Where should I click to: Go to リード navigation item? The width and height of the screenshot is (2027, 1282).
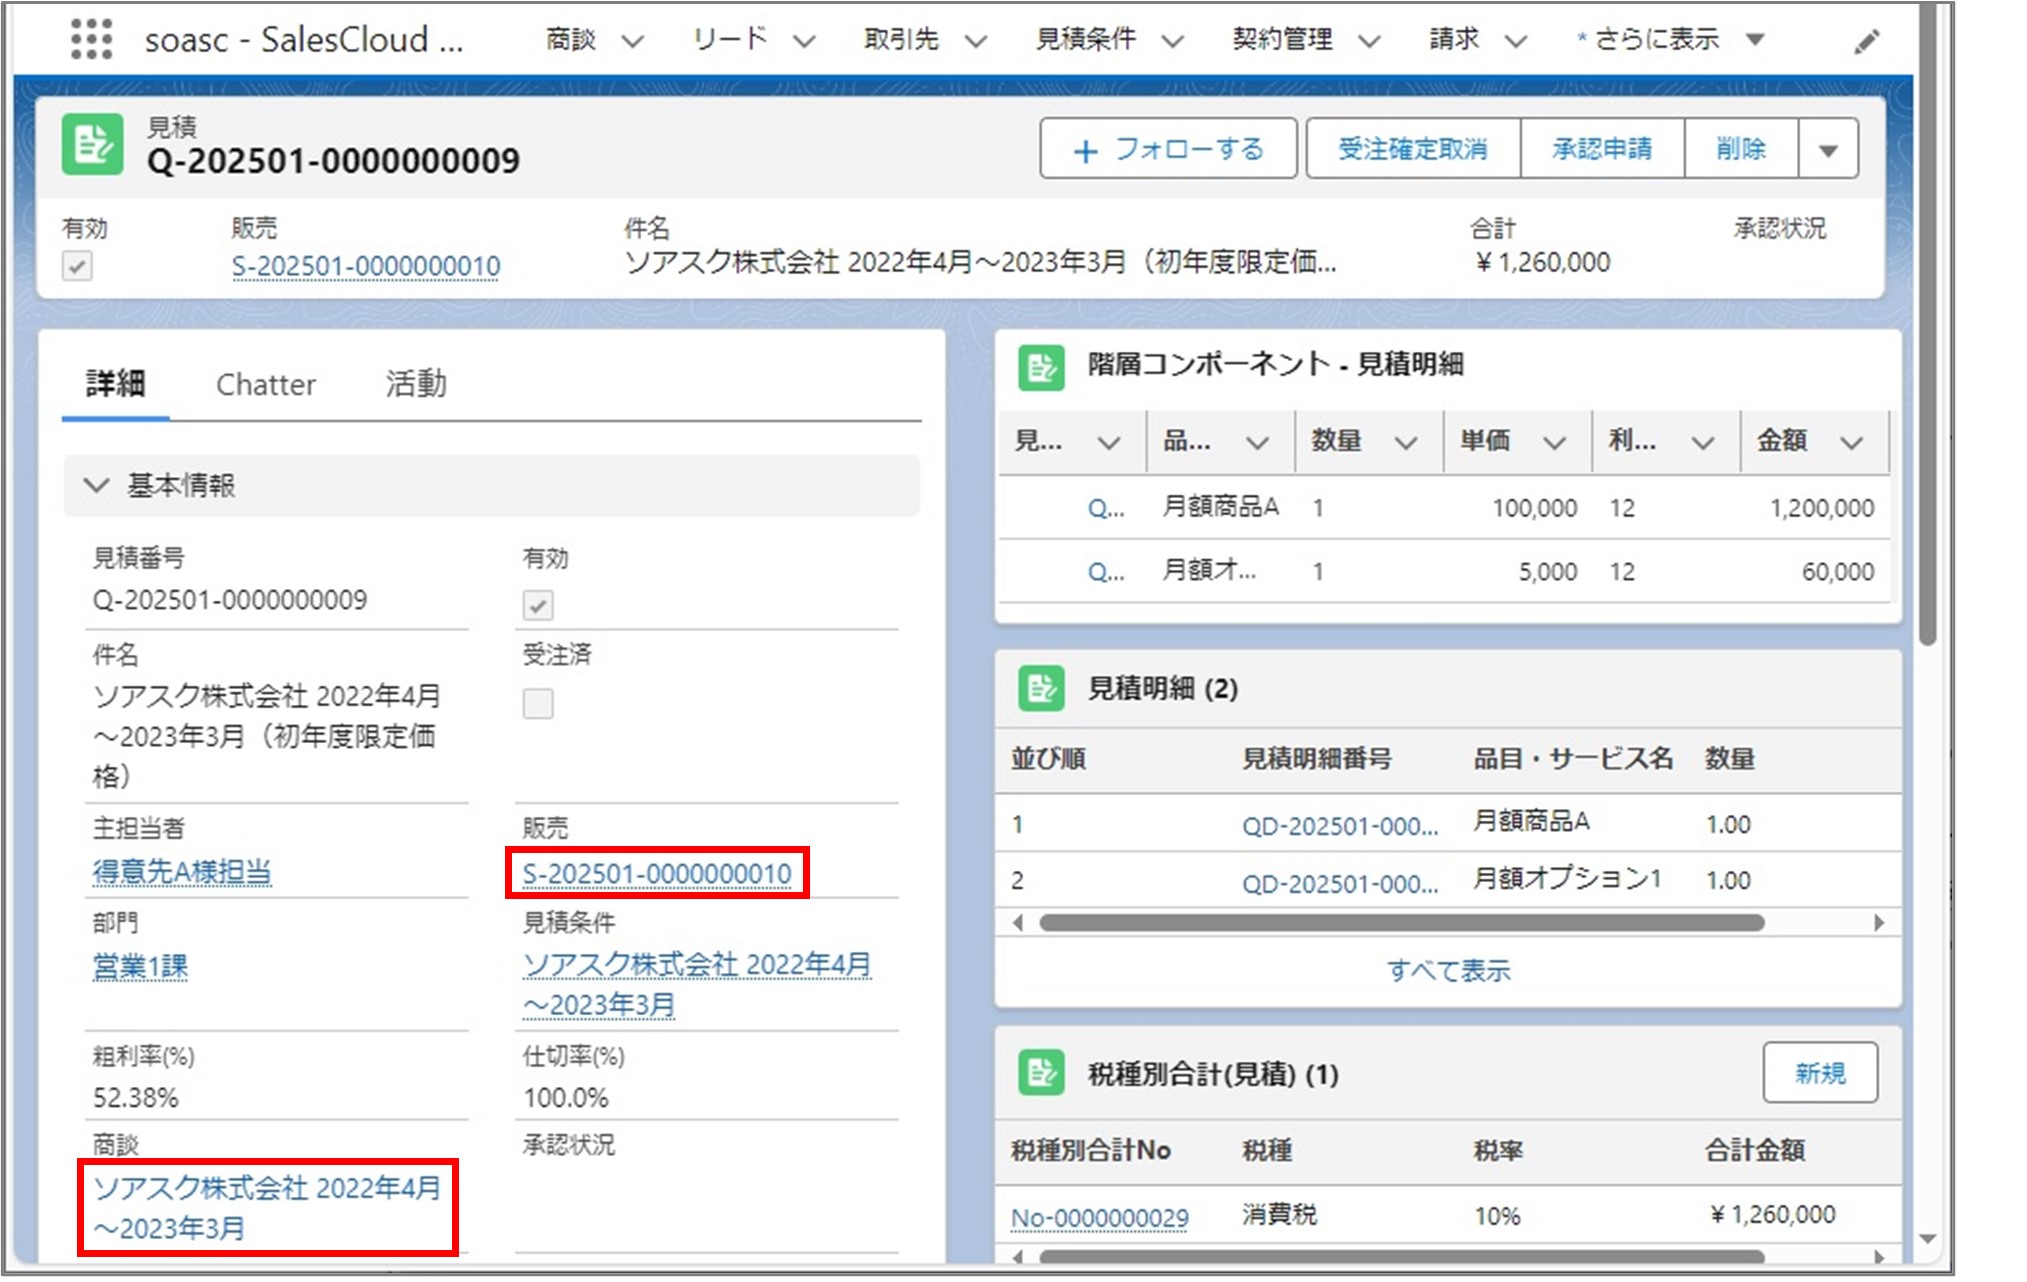click(730, 39)
